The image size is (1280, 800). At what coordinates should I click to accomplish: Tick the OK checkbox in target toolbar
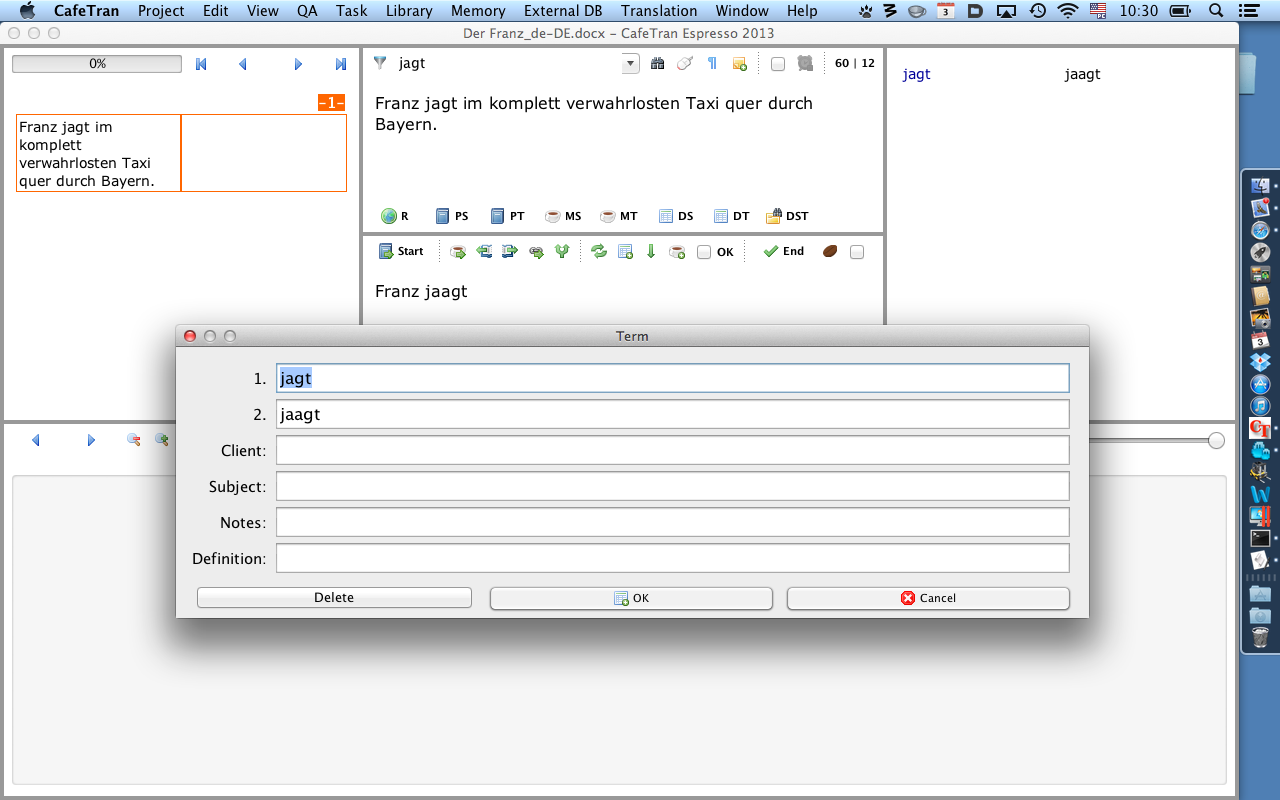(x=704, y=253)
